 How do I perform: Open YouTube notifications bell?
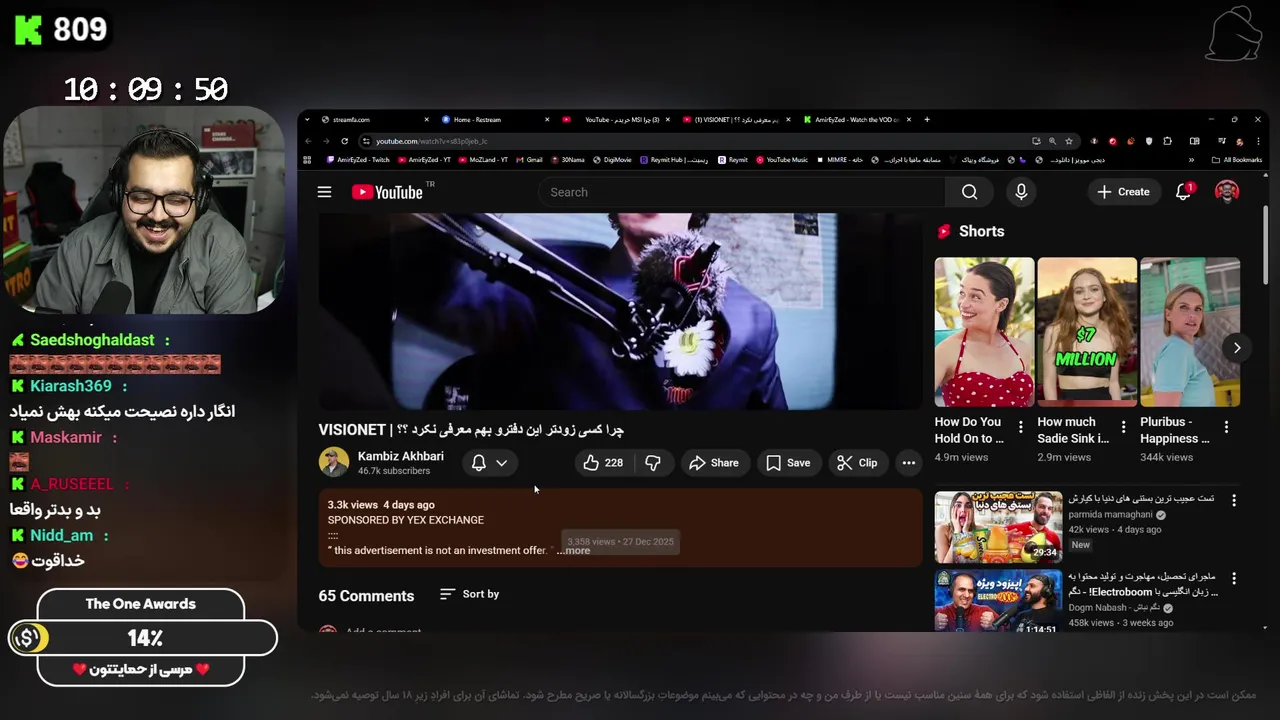click(x=1184, y=192)
